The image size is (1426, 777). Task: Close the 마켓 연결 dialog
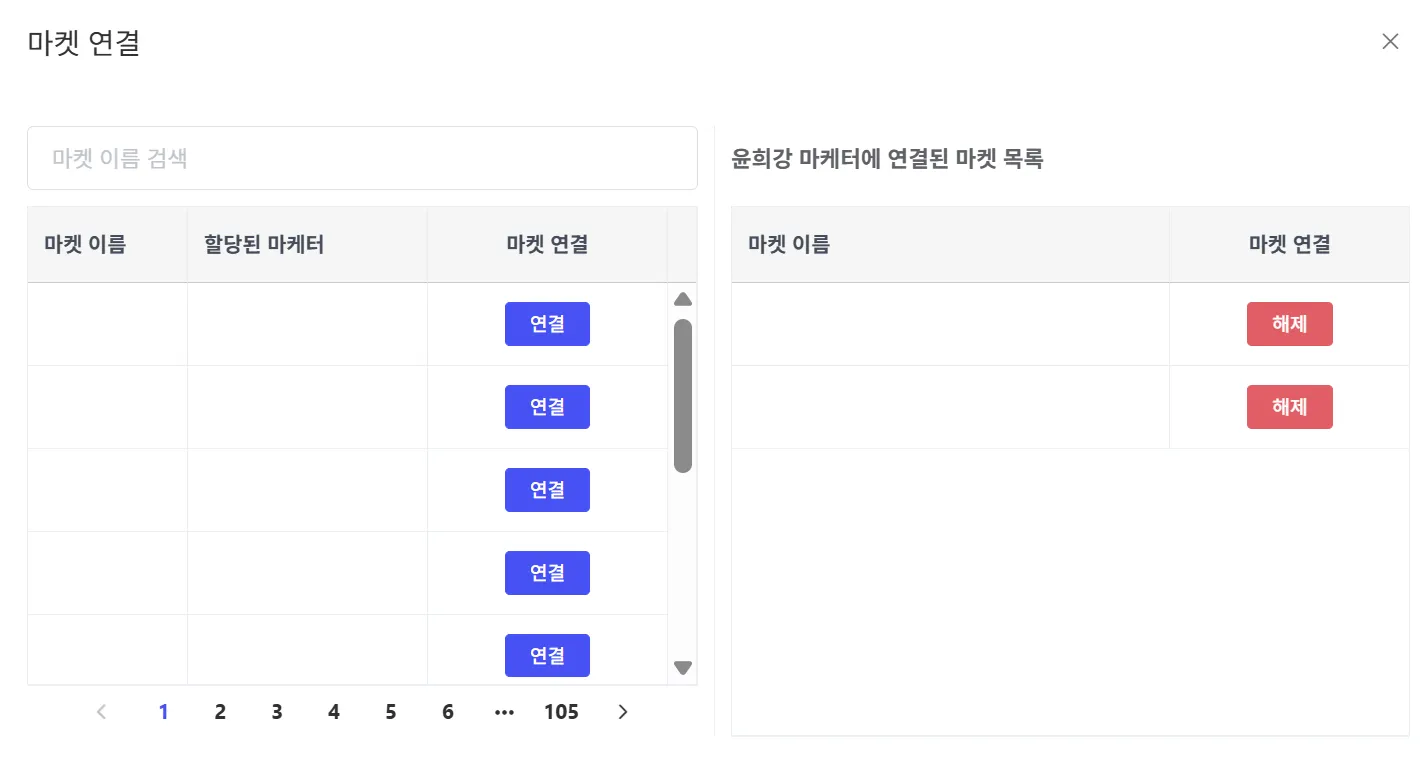(x=1389, y=42)
